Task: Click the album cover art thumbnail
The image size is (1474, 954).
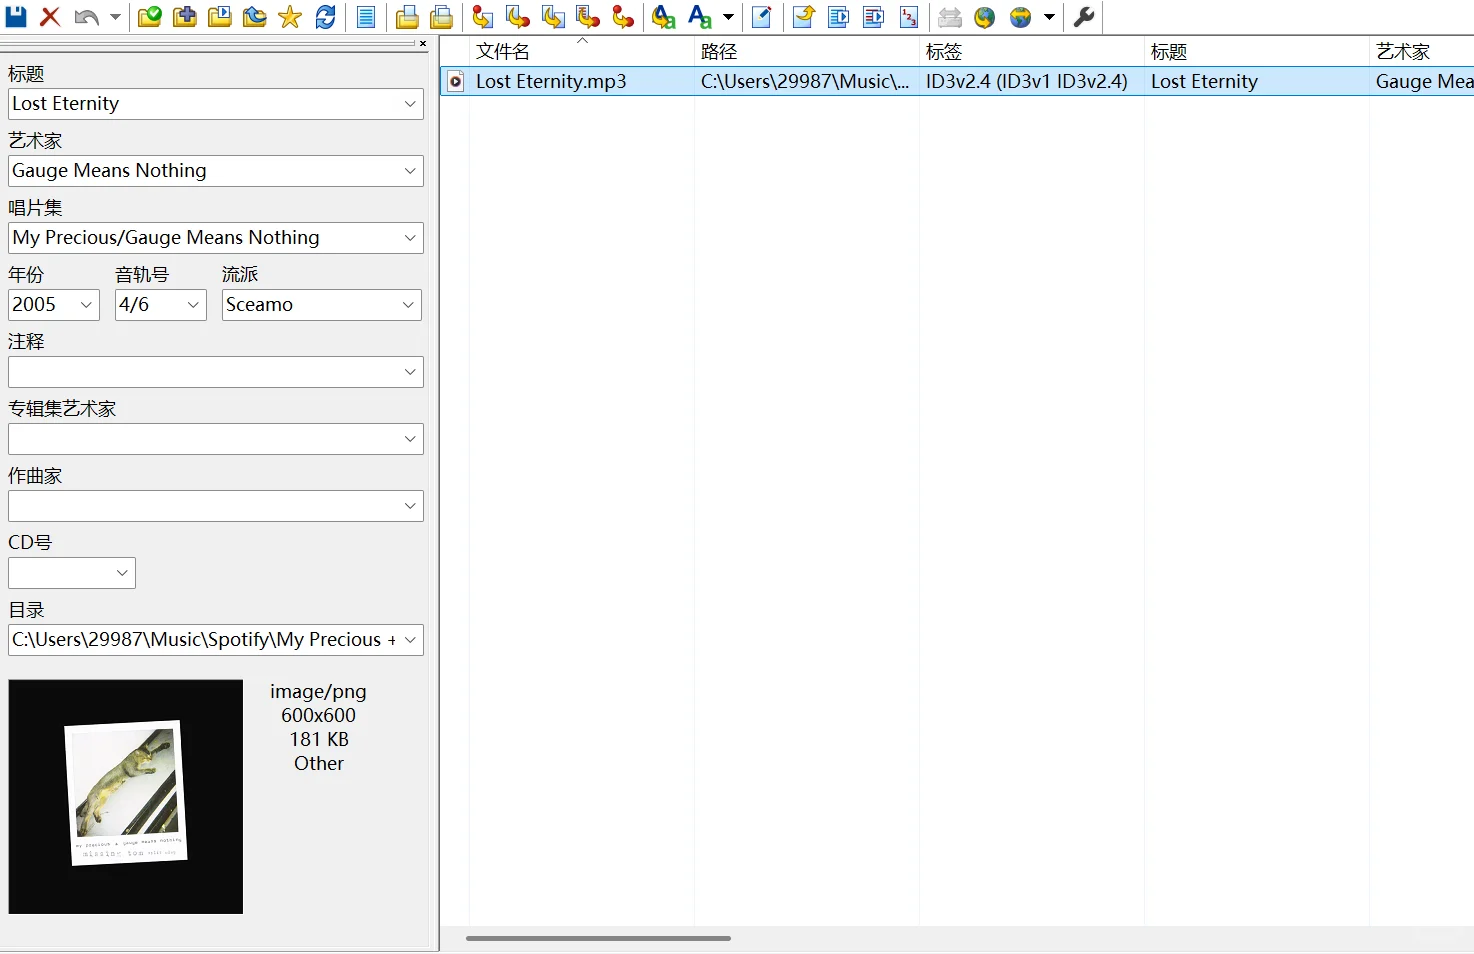Action: 126,797
